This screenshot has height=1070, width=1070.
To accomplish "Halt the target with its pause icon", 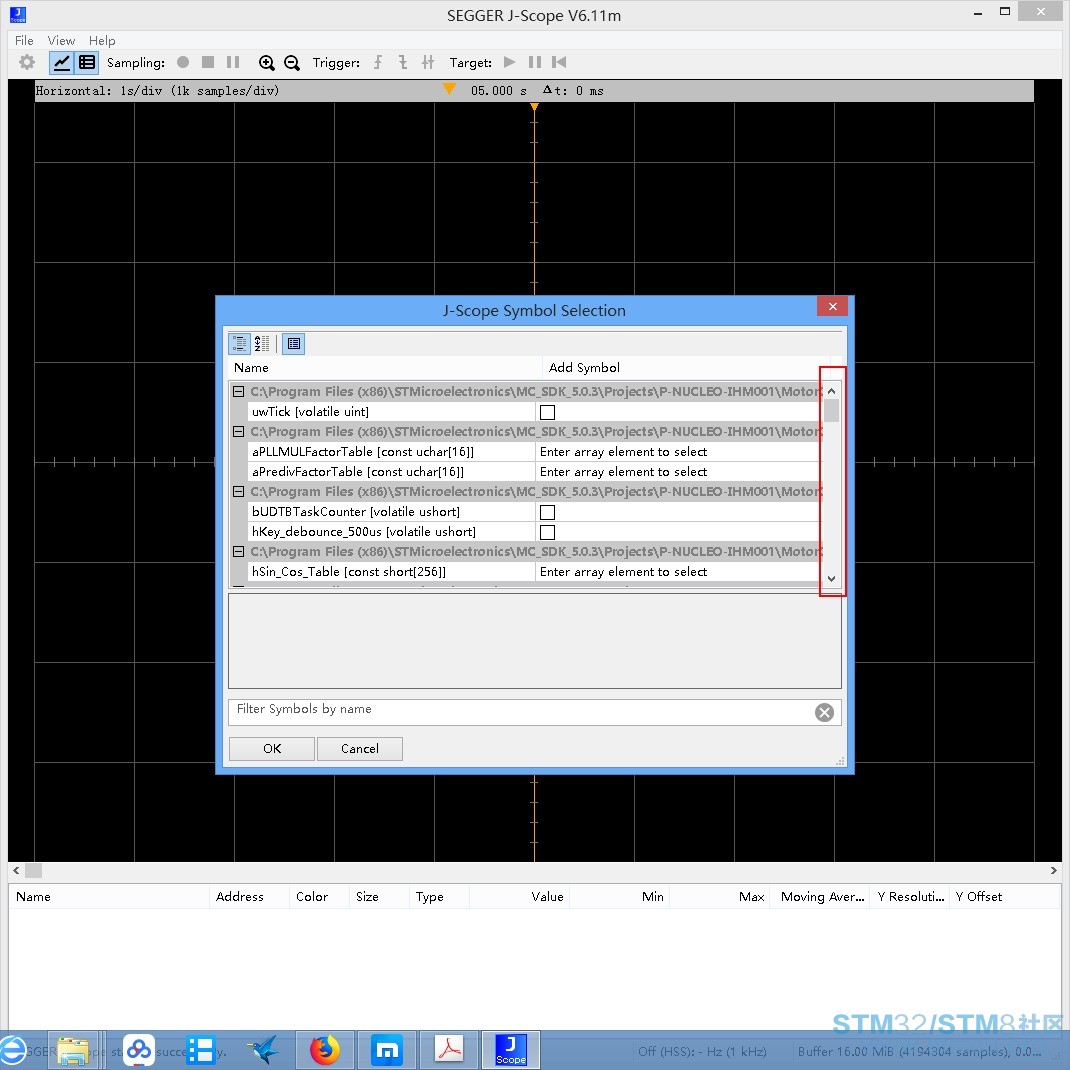I will pyautogui.click(x=534, y=62).
